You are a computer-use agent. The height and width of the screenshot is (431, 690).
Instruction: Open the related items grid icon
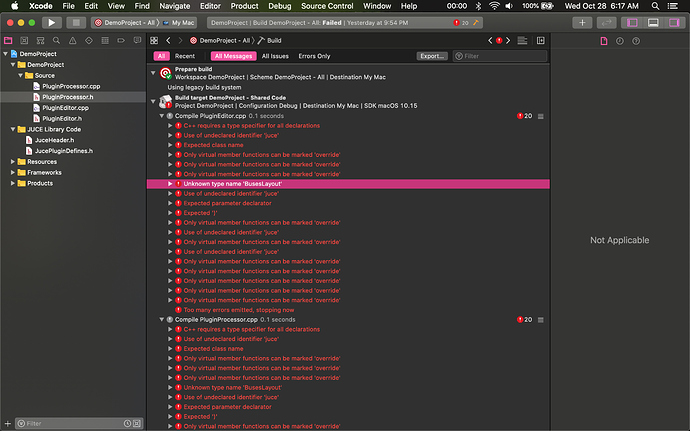click(x=154, y=41)
